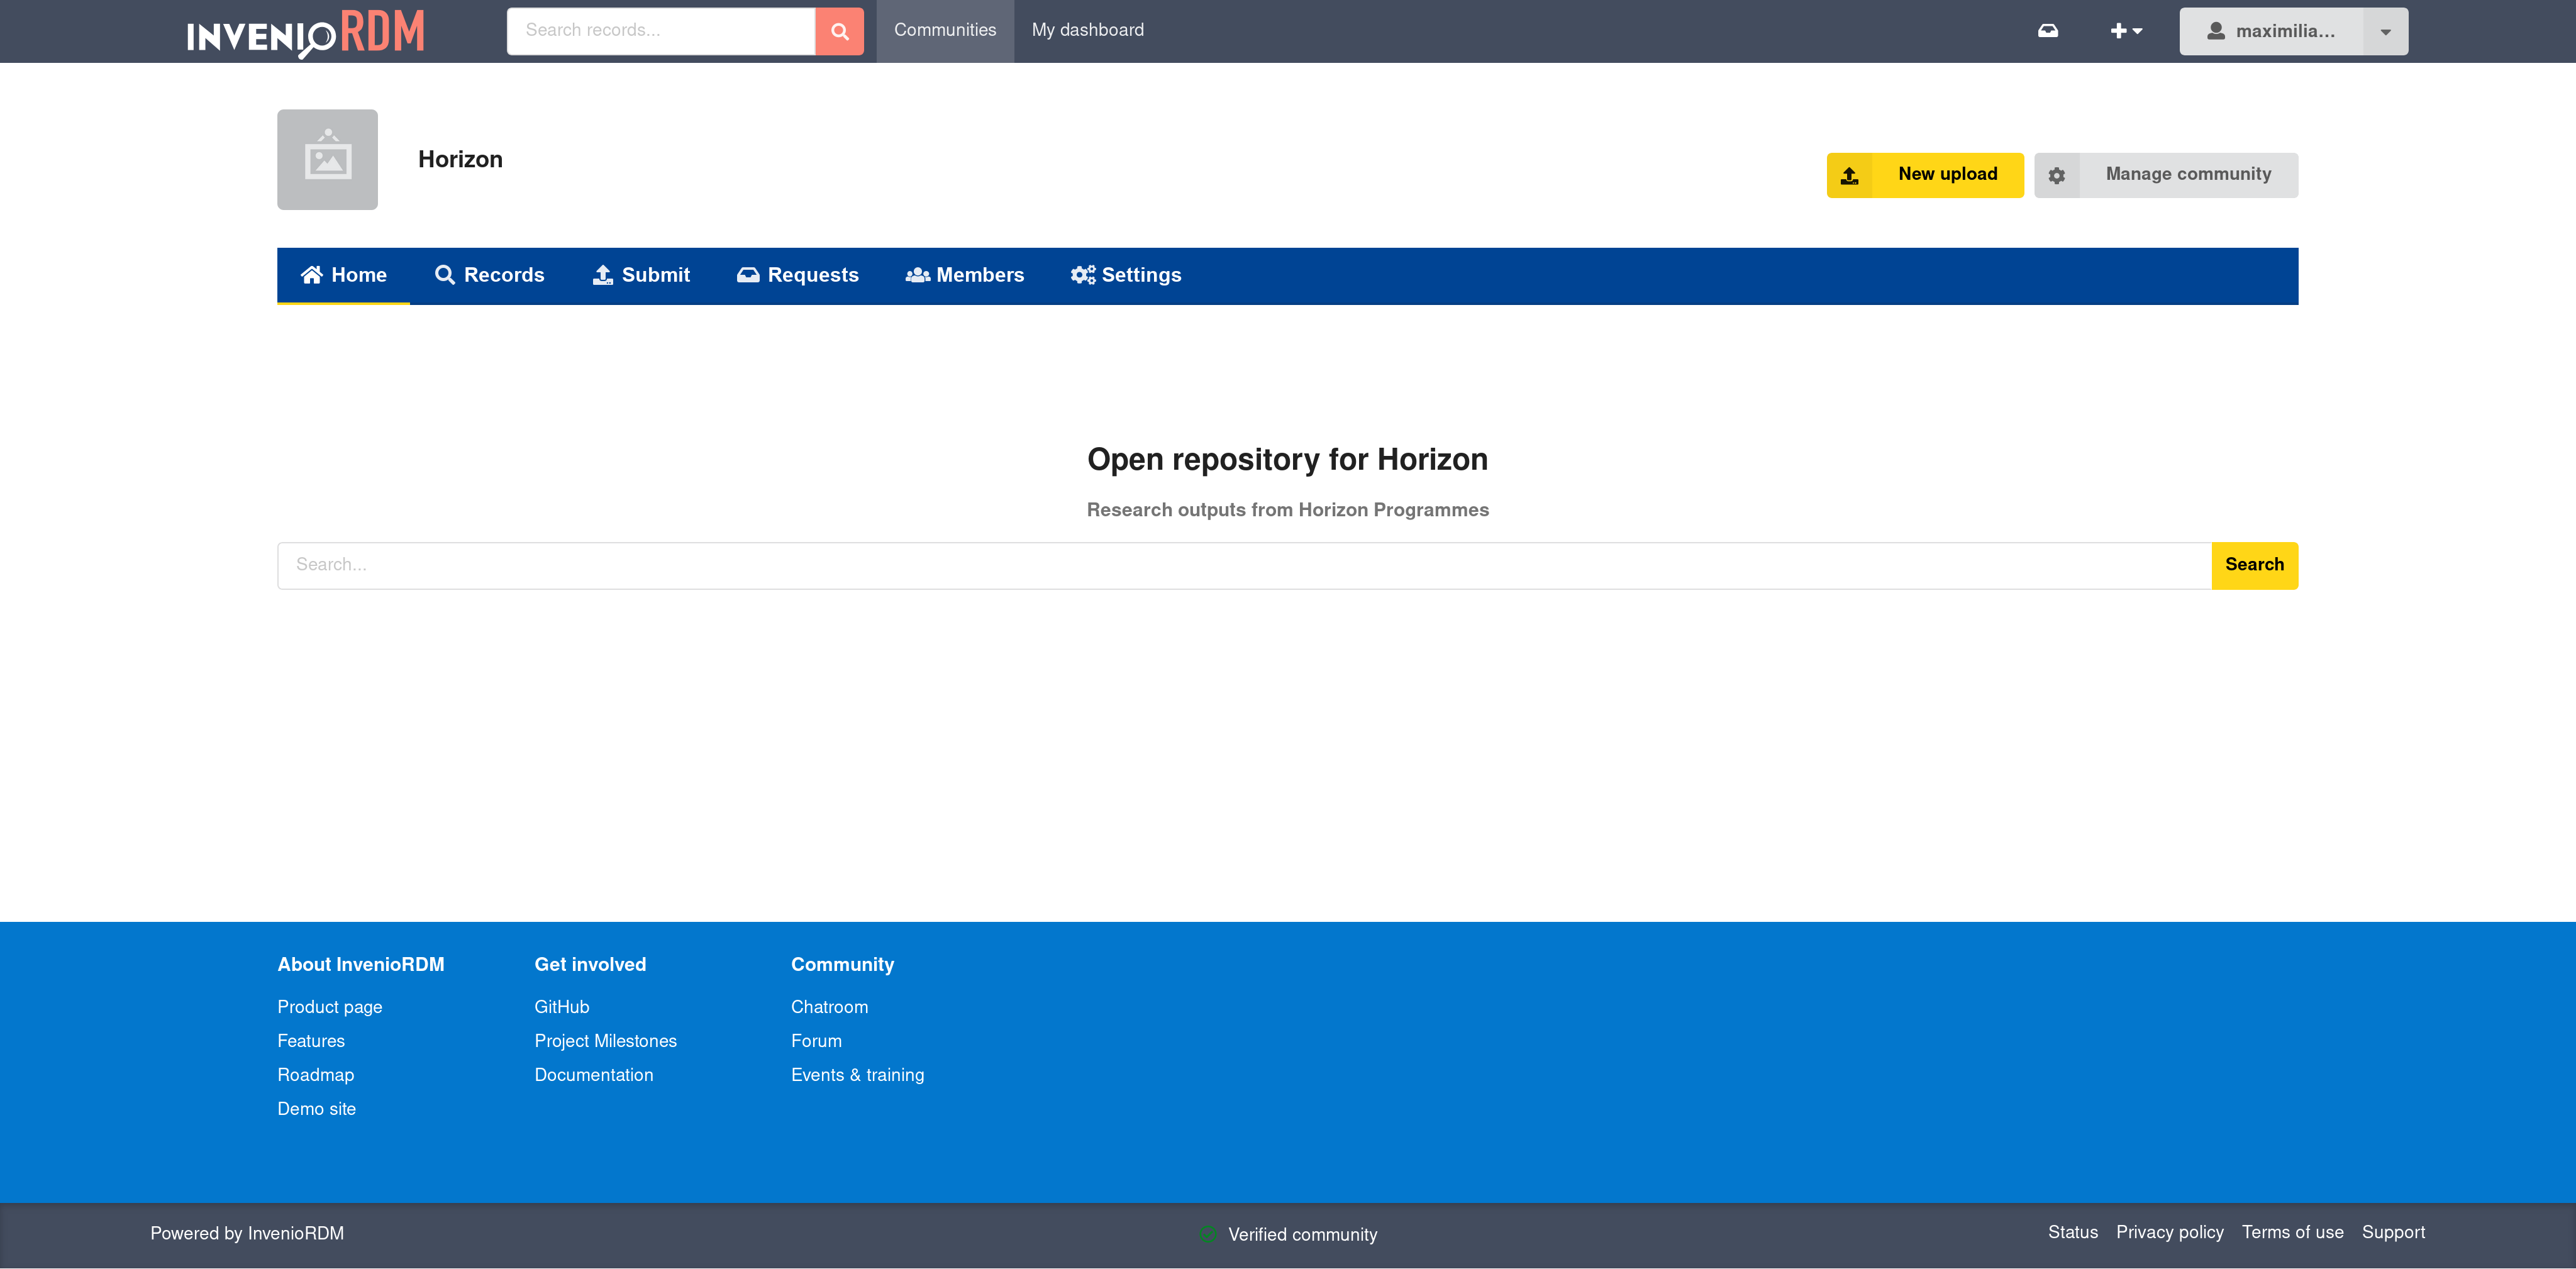
Task: Open the Features link
Action: (x=311, y=1041)
